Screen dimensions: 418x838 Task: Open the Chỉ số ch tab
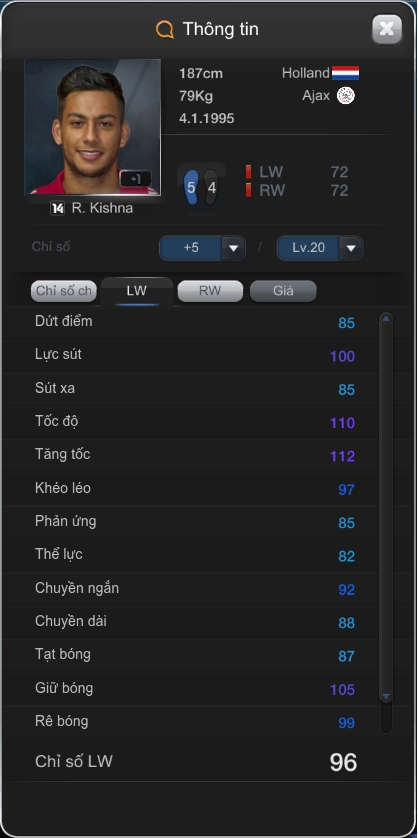64,291
